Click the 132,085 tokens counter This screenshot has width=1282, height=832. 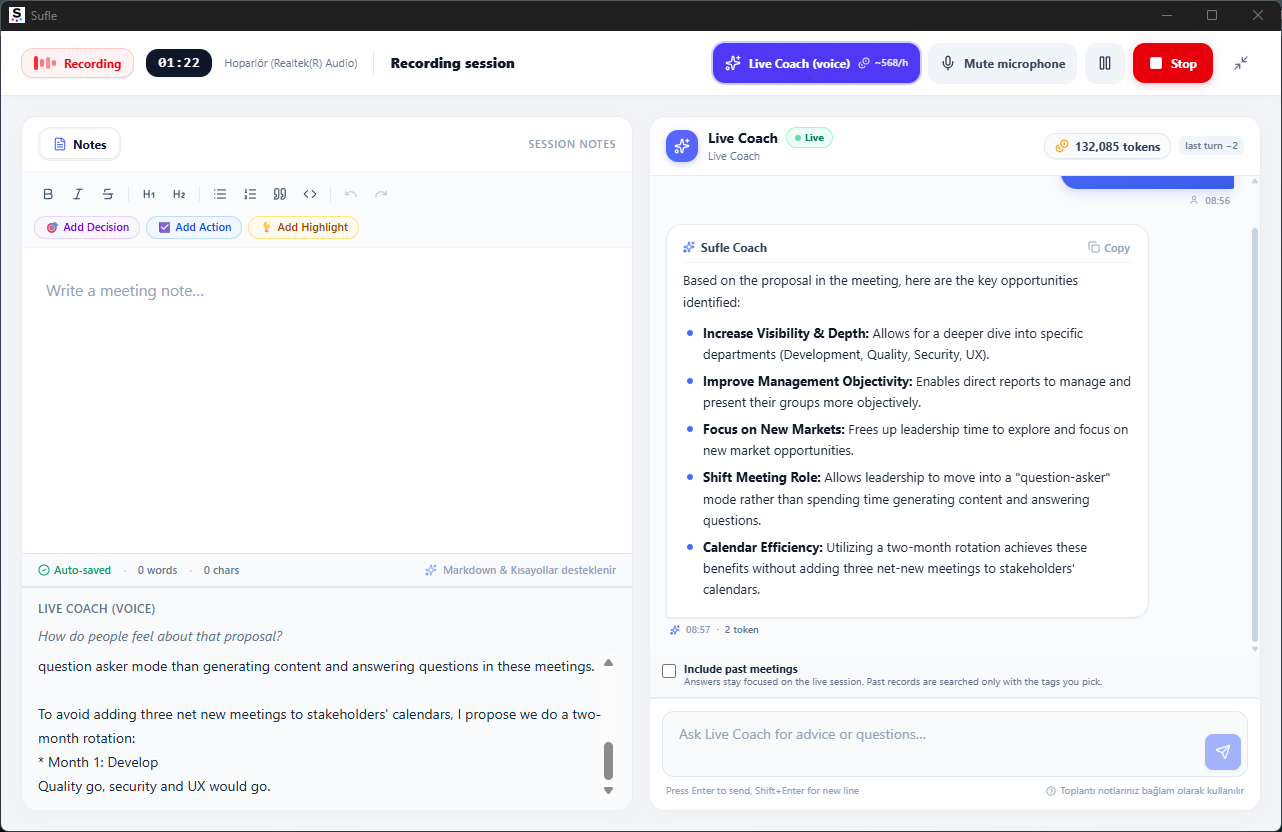pos(1107,146)
